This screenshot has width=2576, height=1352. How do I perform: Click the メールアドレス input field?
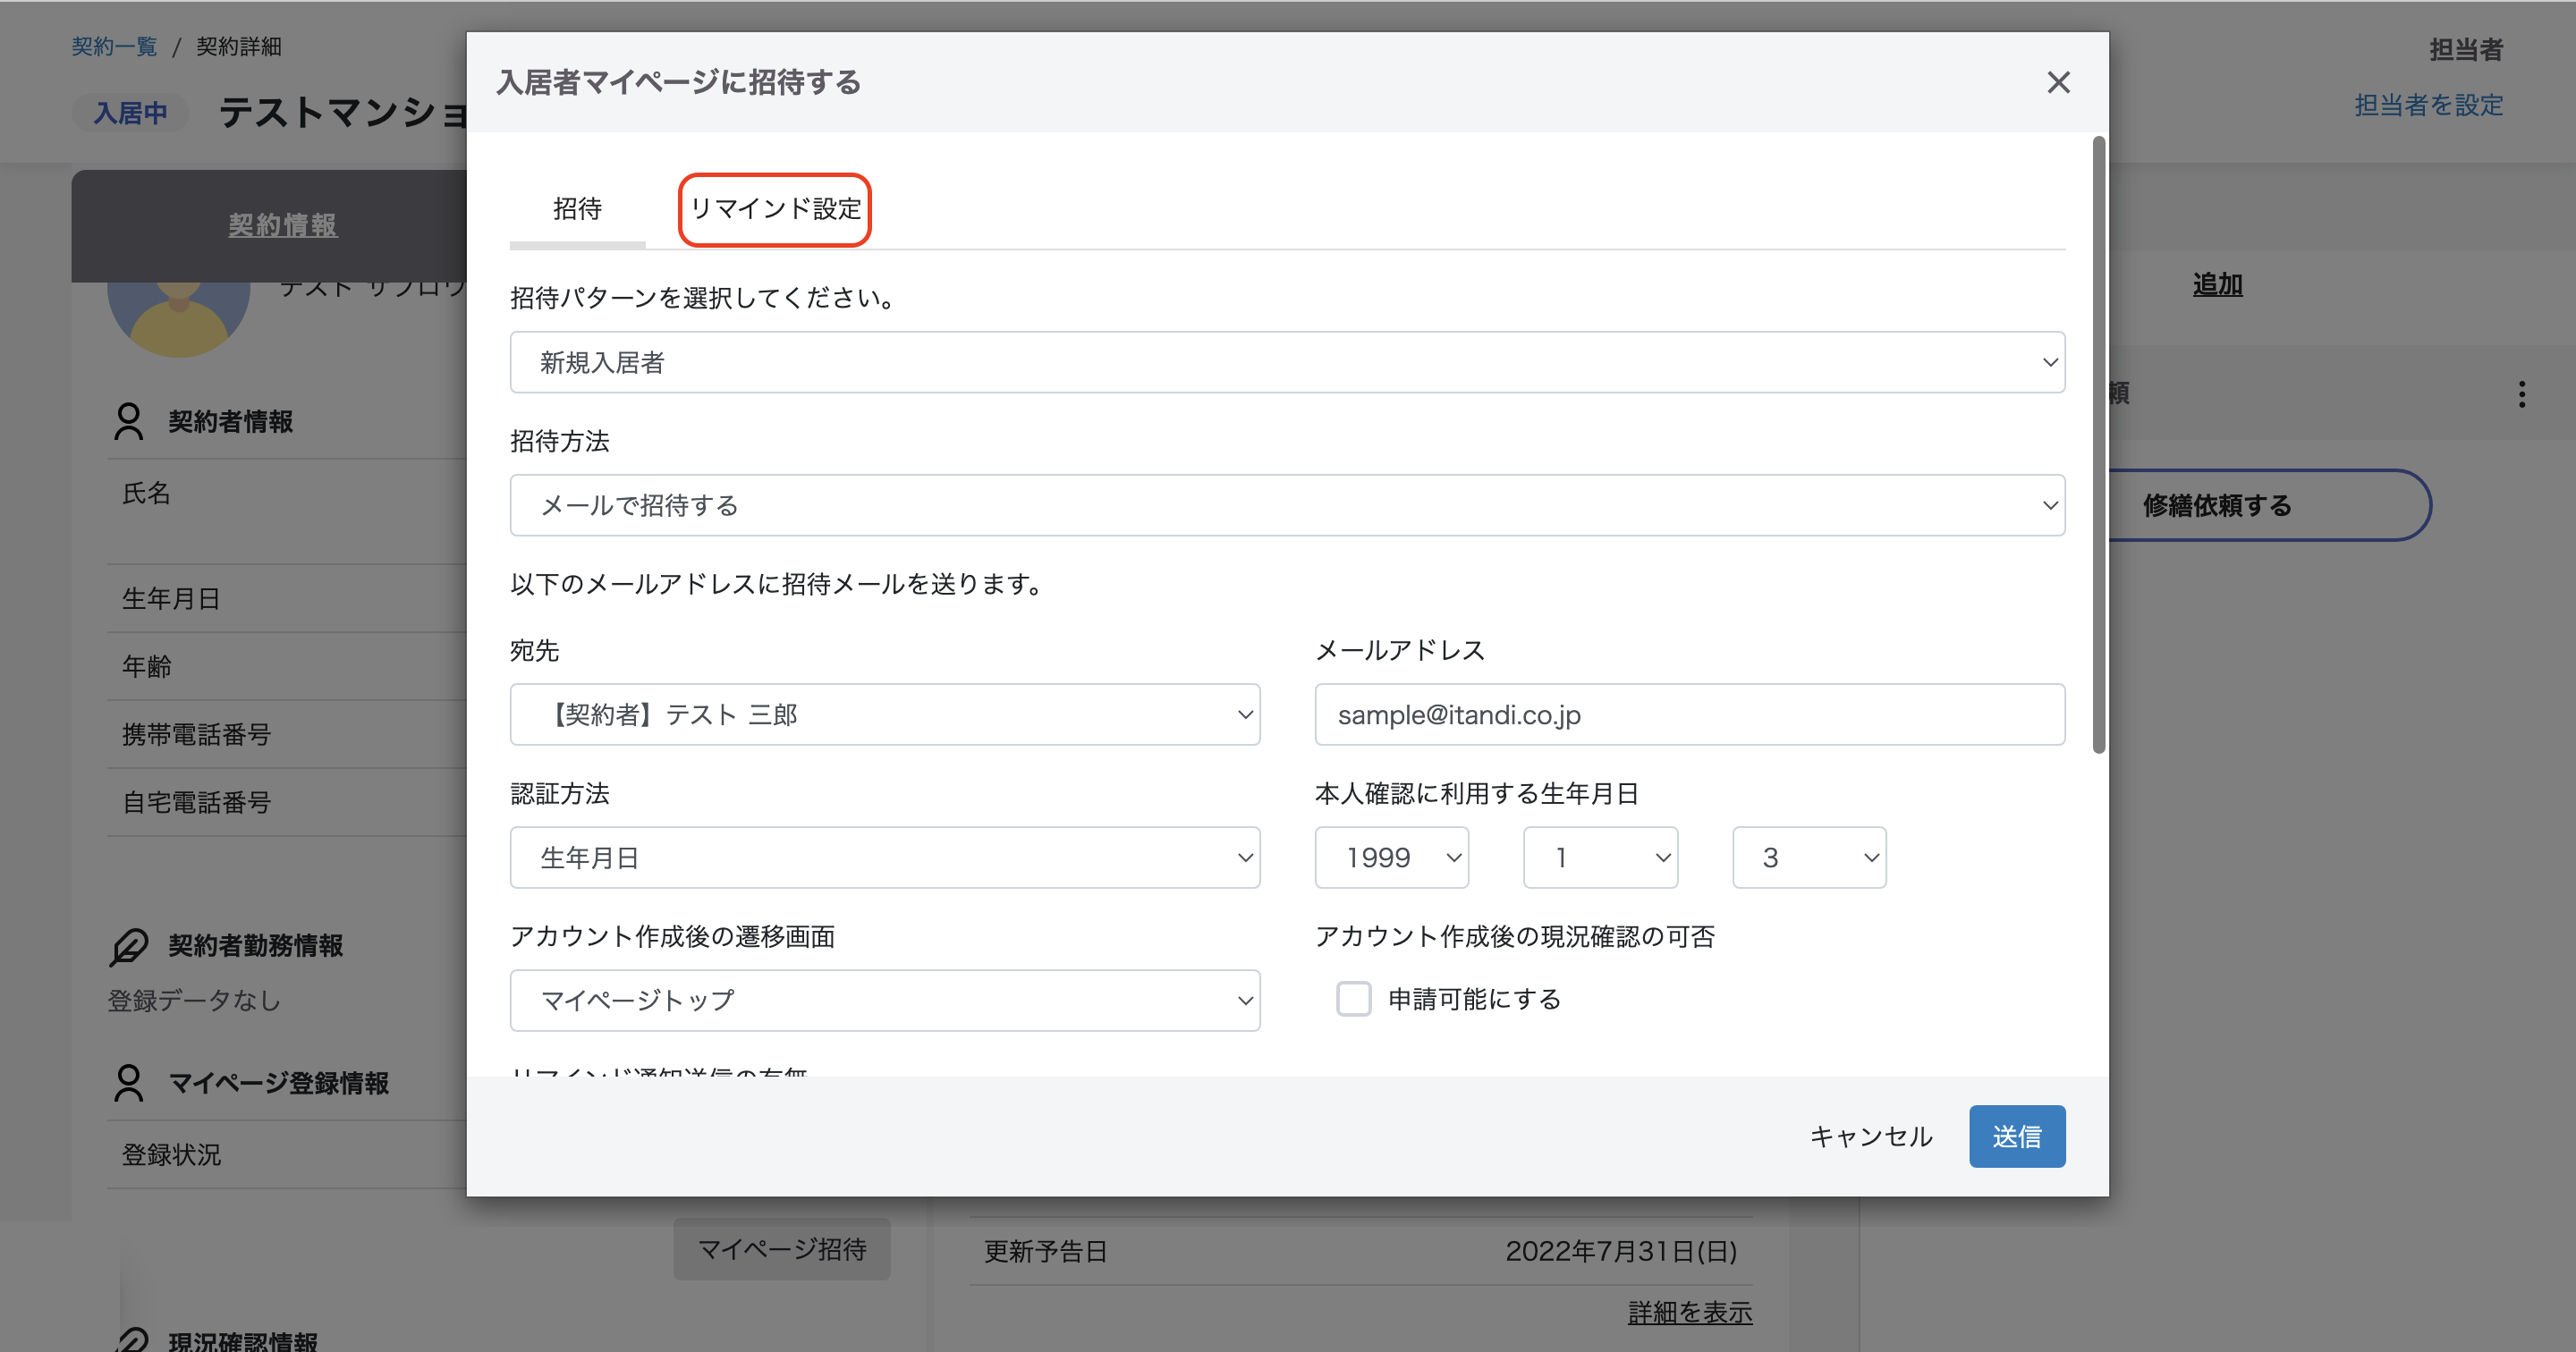pyautogui.click(x=1690, y=715)
